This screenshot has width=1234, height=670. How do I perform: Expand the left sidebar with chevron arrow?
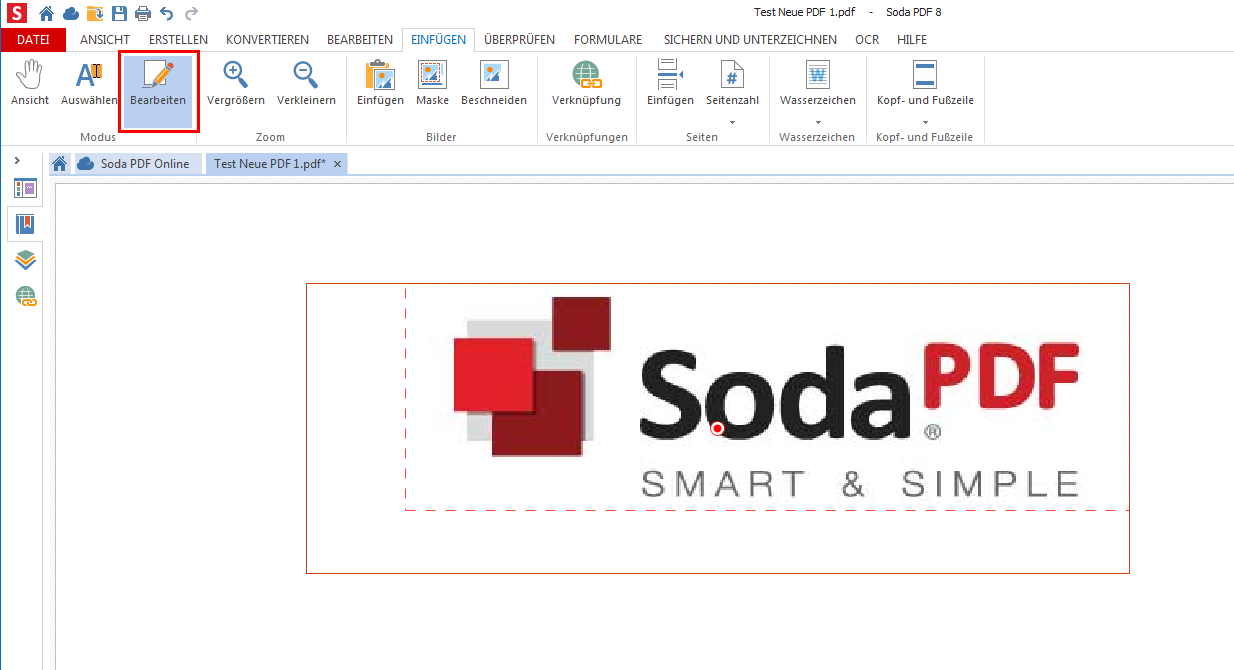point(17,161)
